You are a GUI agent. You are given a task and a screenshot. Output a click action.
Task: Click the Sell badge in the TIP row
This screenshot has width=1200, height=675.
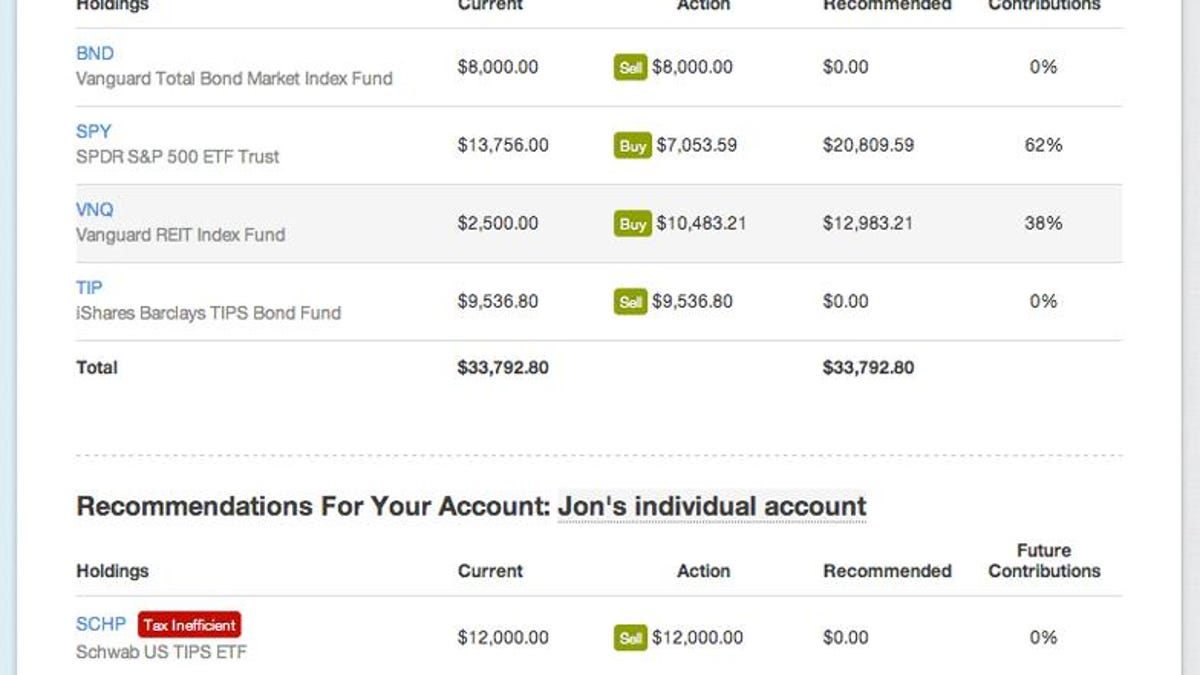(631, 302)
